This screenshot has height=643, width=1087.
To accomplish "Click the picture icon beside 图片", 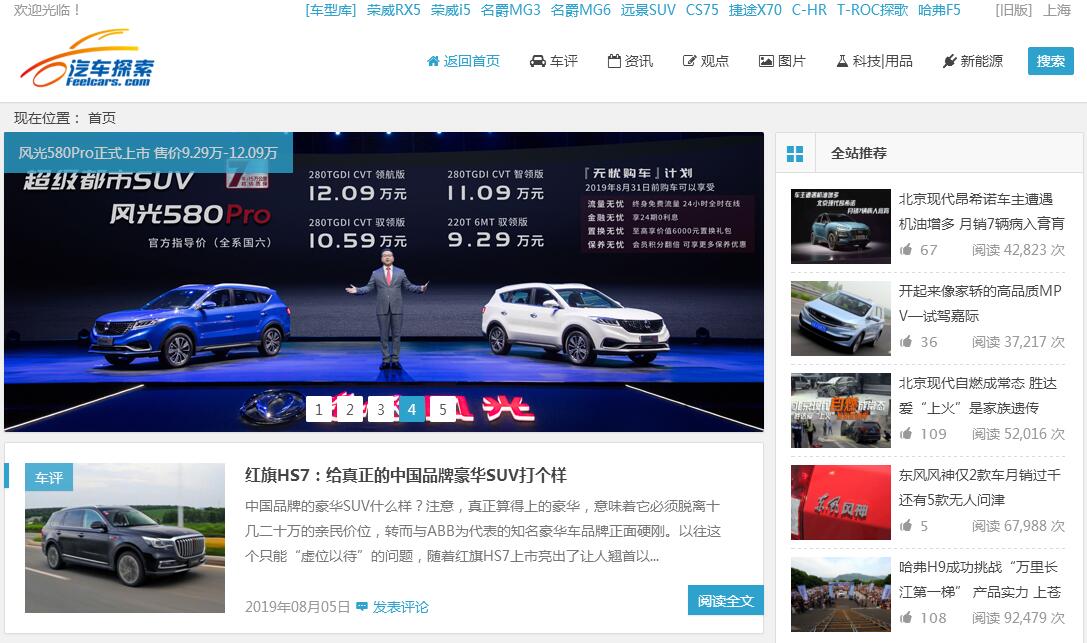I will tap(766, 61).
